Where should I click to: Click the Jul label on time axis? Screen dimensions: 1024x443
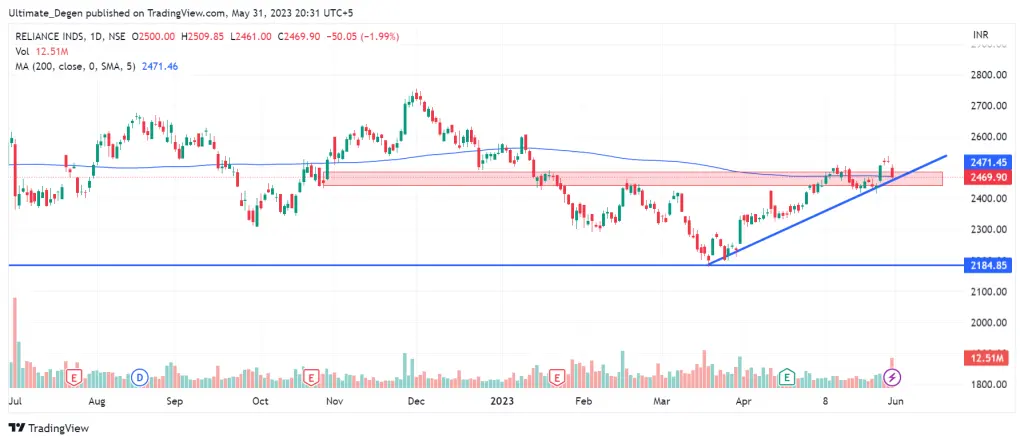[x=14, y=401]
